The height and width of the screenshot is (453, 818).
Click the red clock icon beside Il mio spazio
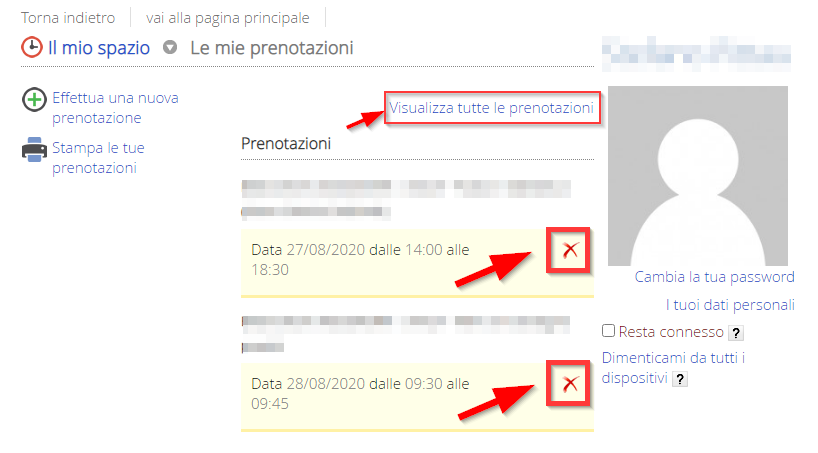(x=32, y=47)
